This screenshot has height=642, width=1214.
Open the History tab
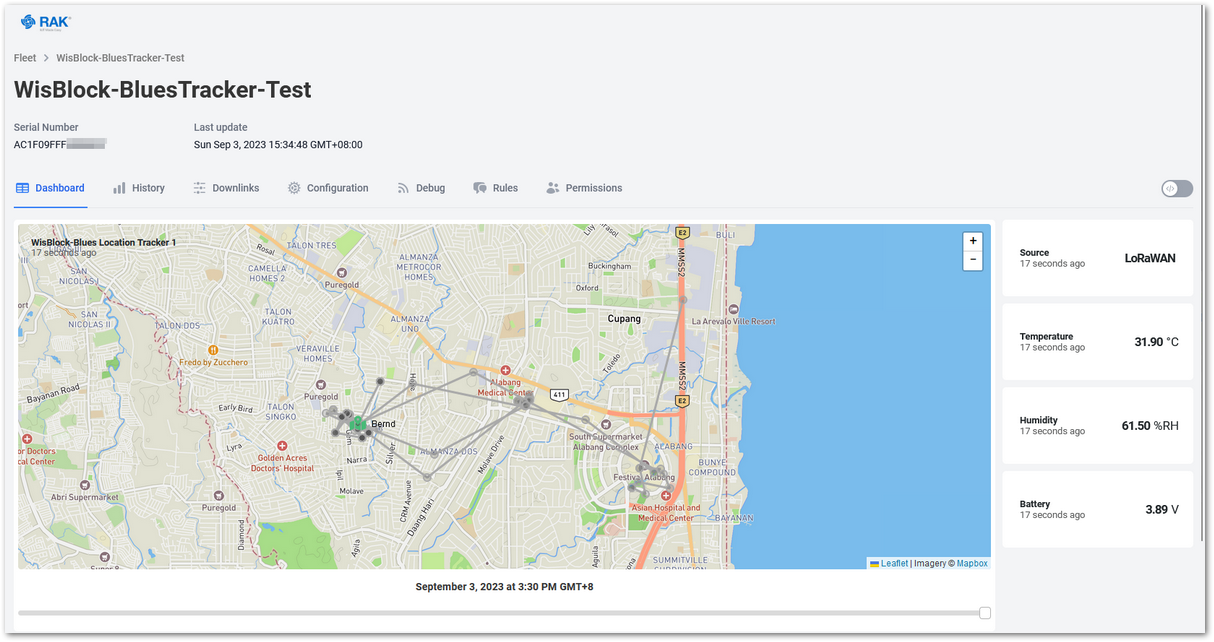pyautogui.click(x=139, y=188)
